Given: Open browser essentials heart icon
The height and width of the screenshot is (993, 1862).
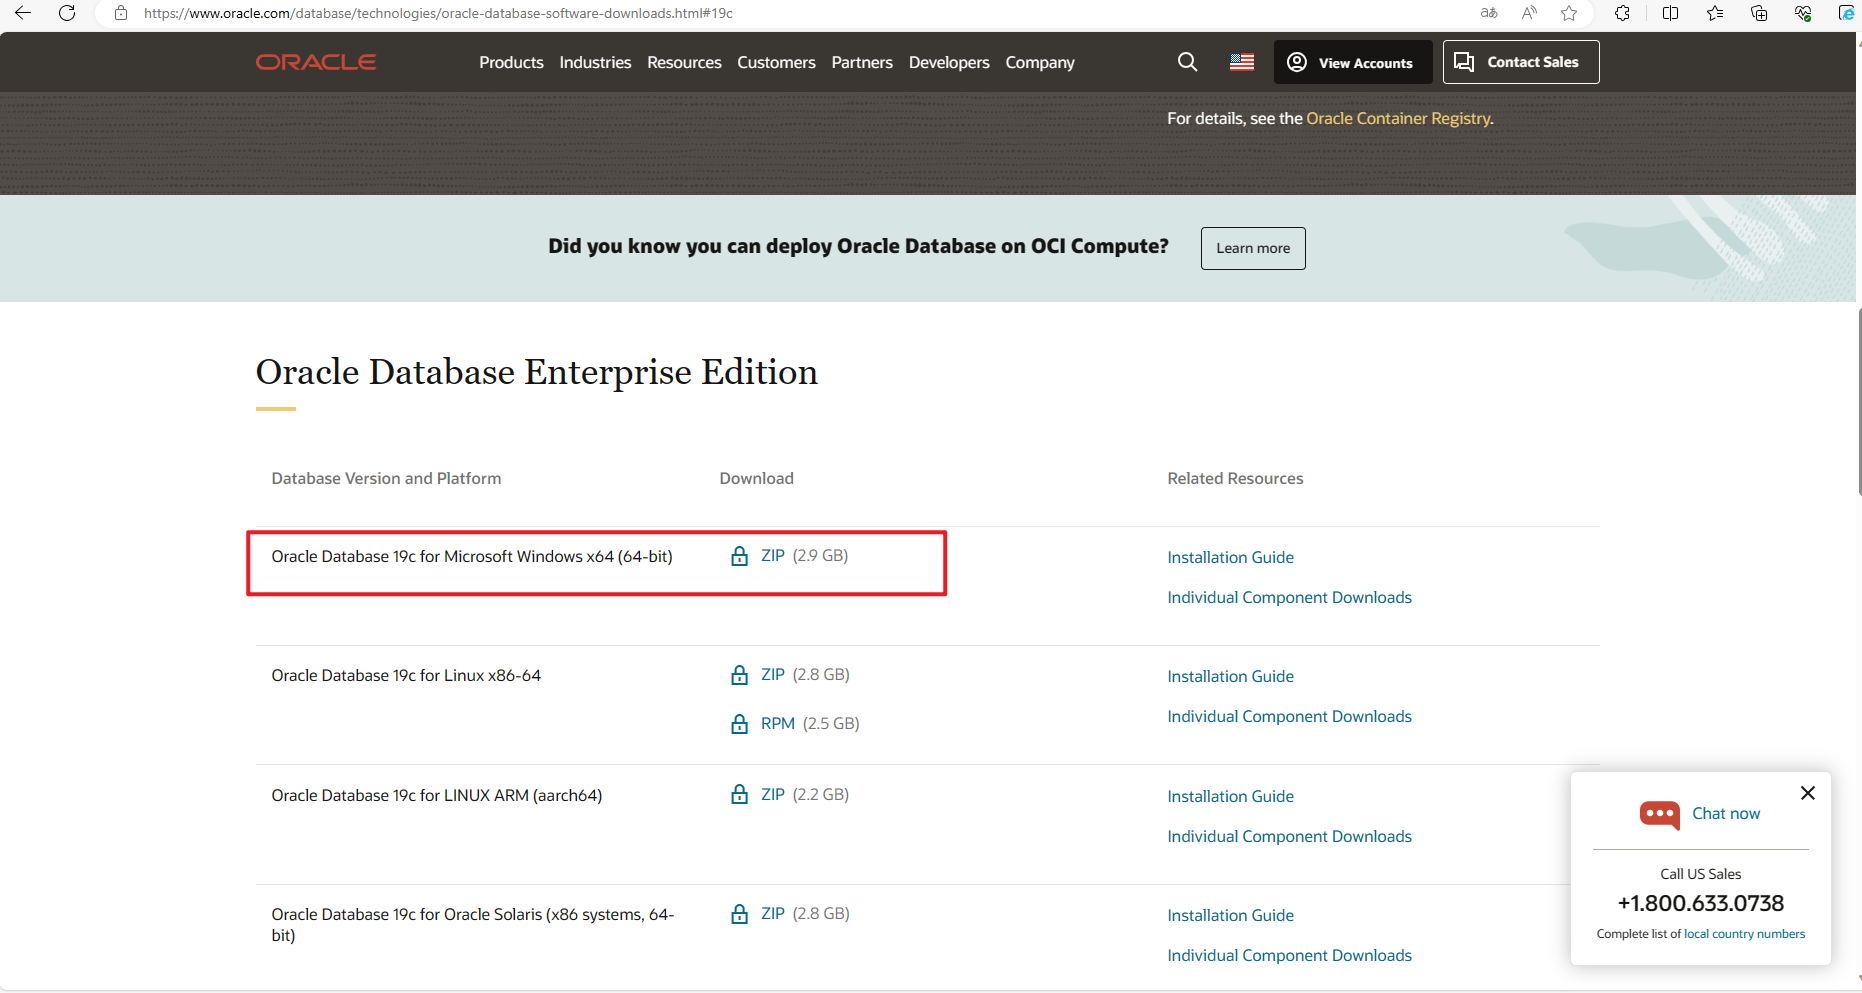Looking at the screenshot, I should [x=1803, y=13].
